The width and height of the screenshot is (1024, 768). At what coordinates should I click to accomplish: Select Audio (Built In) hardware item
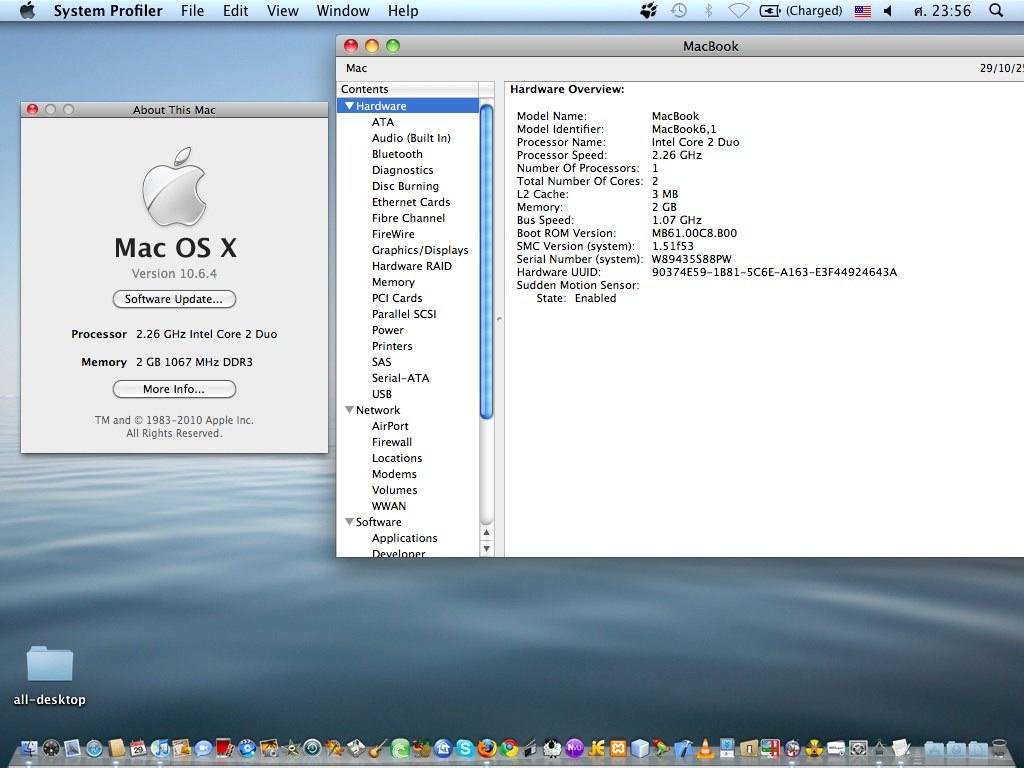[411, 138]
